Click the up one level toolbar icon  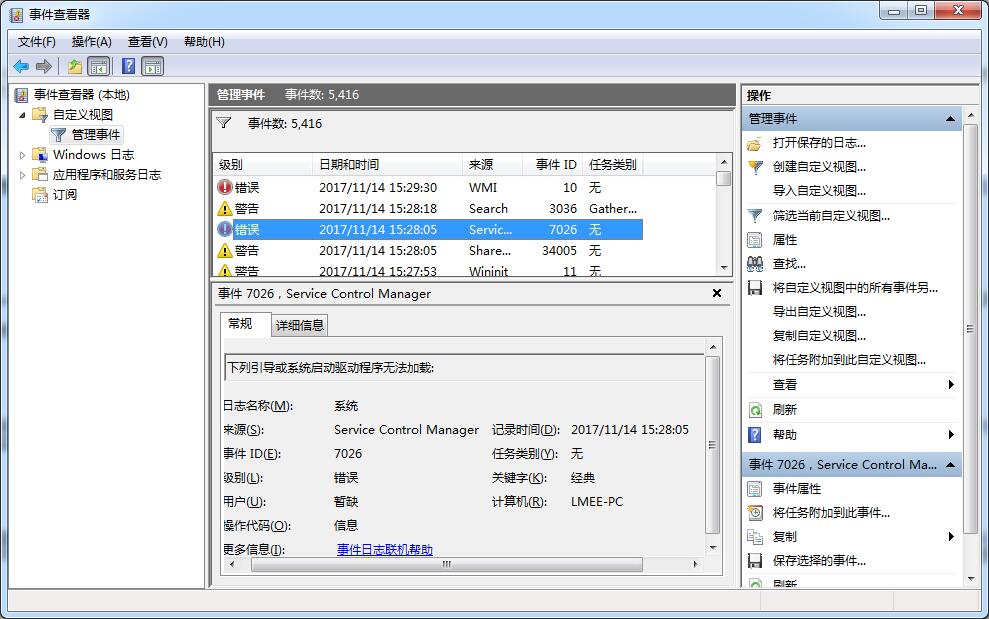pyautogui.click(x=75, y=66)
